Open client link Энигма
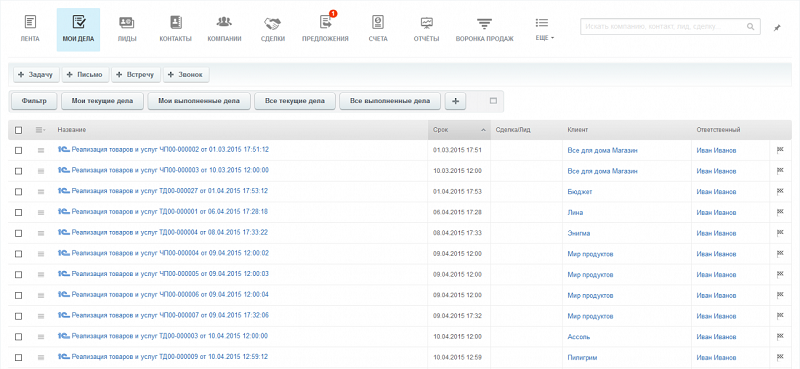 (579, 233)
